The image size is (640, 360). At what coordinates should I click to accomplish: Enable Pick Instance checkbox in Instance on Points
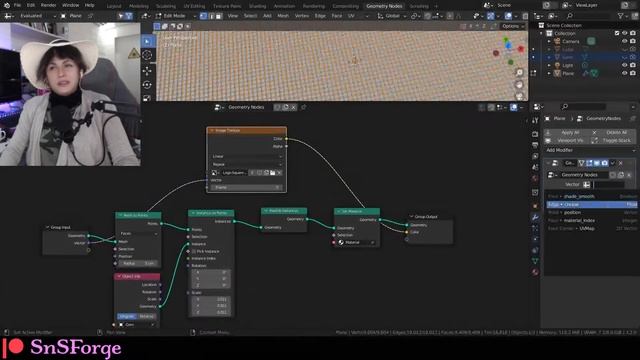point(194,251)
